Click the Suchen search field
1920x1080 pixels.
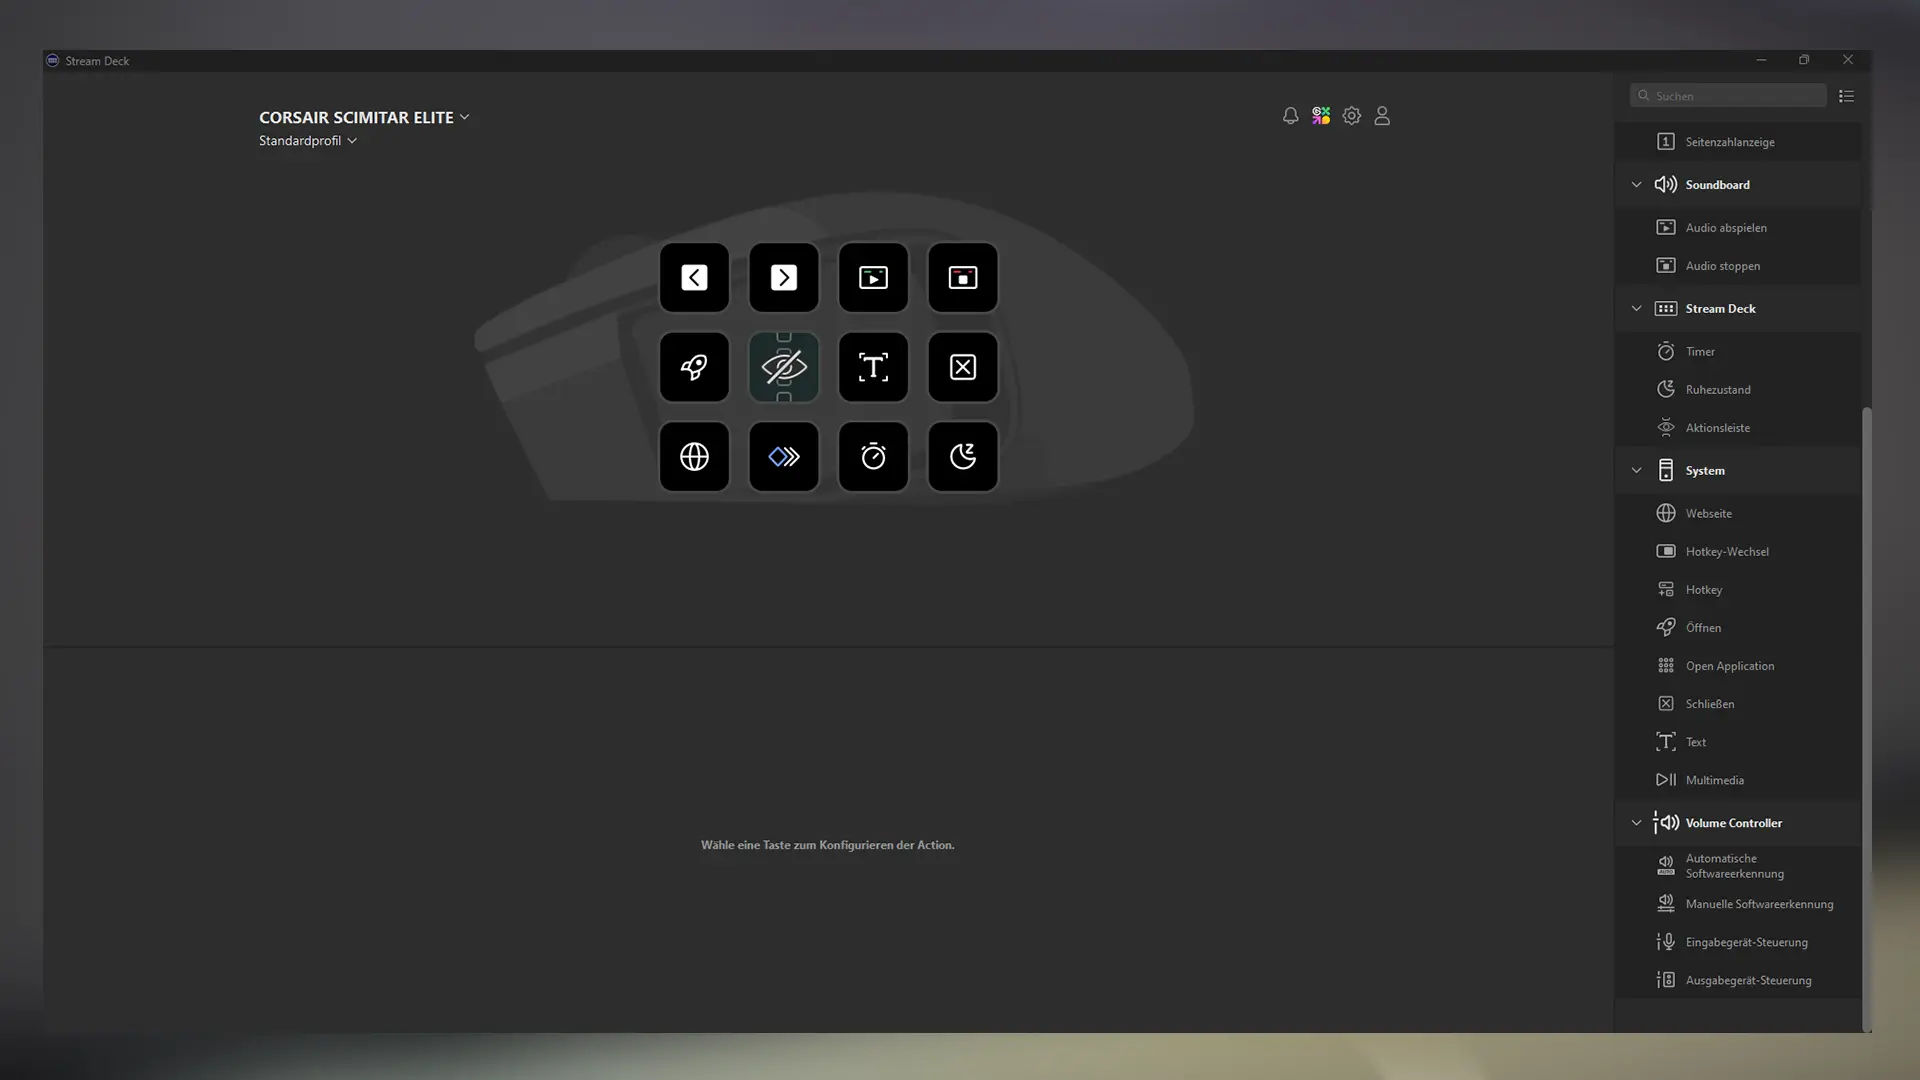[x=1735, y=96]
